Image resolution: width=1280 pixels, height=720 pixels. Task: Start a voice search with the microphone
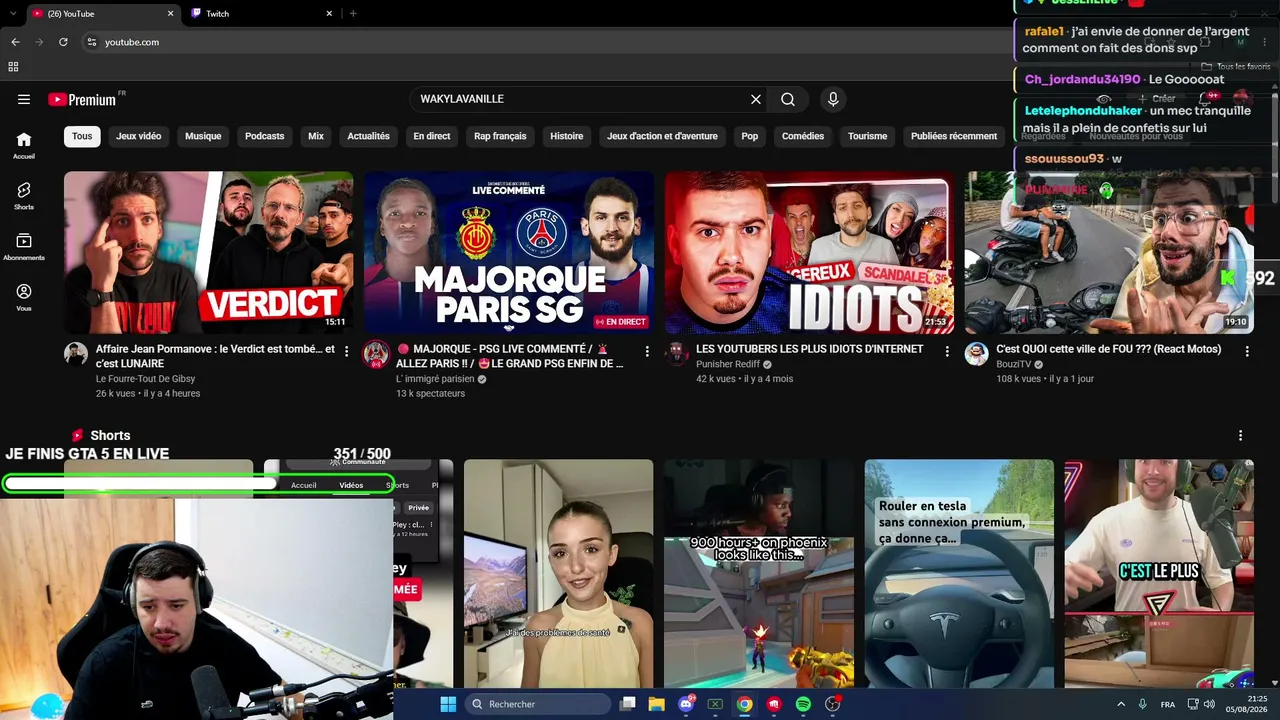tap(833, 99)
